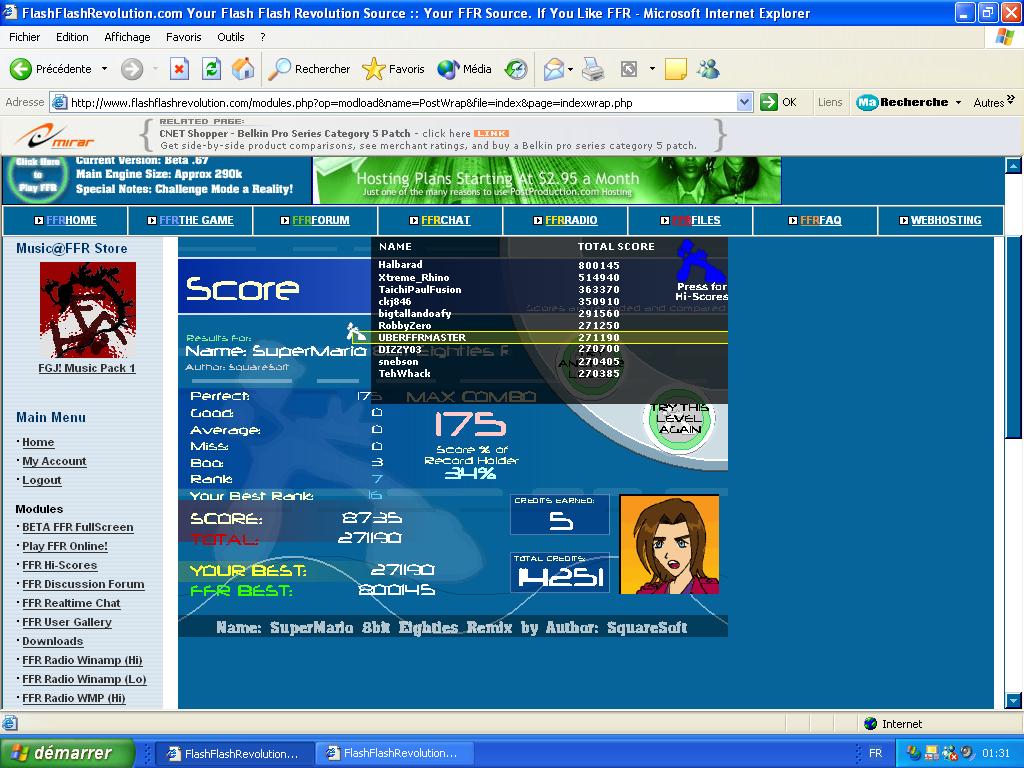Click the OK go button

point(778,102)
